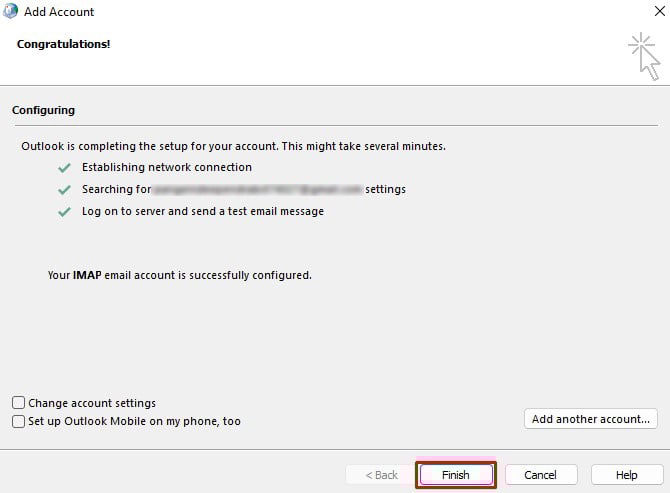Click the blurred email address text
670x493 pixels.
[258, 189]
